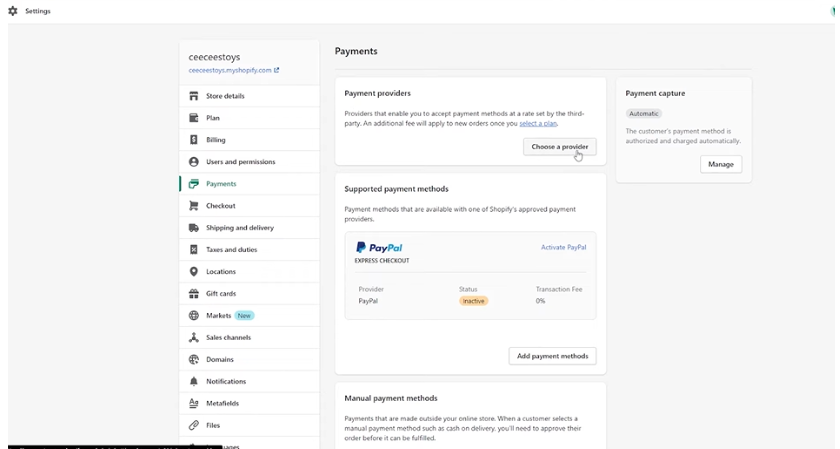The image size is (840, 449).
Task: Click the Shipping and delivery truck icon
Action: (194, 228)
